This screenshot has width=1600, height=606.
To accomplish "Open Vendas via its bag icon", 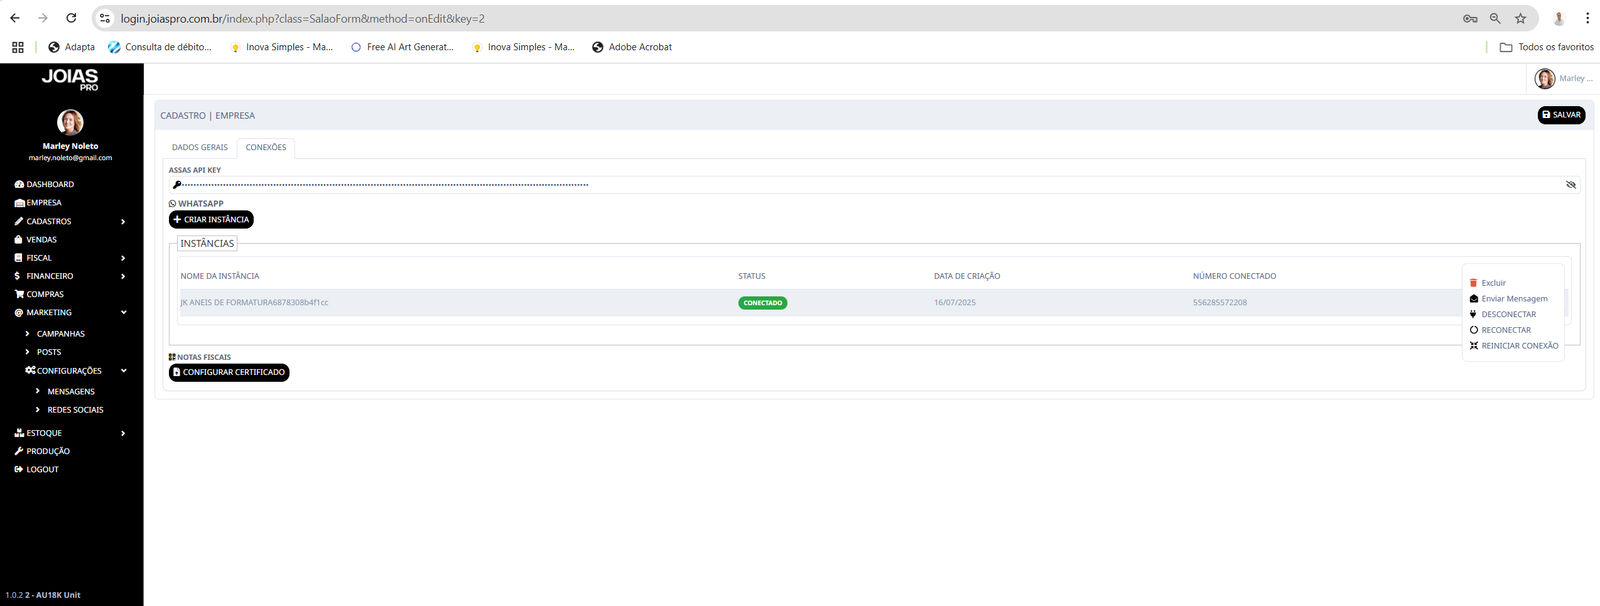I will click(19, 240).
